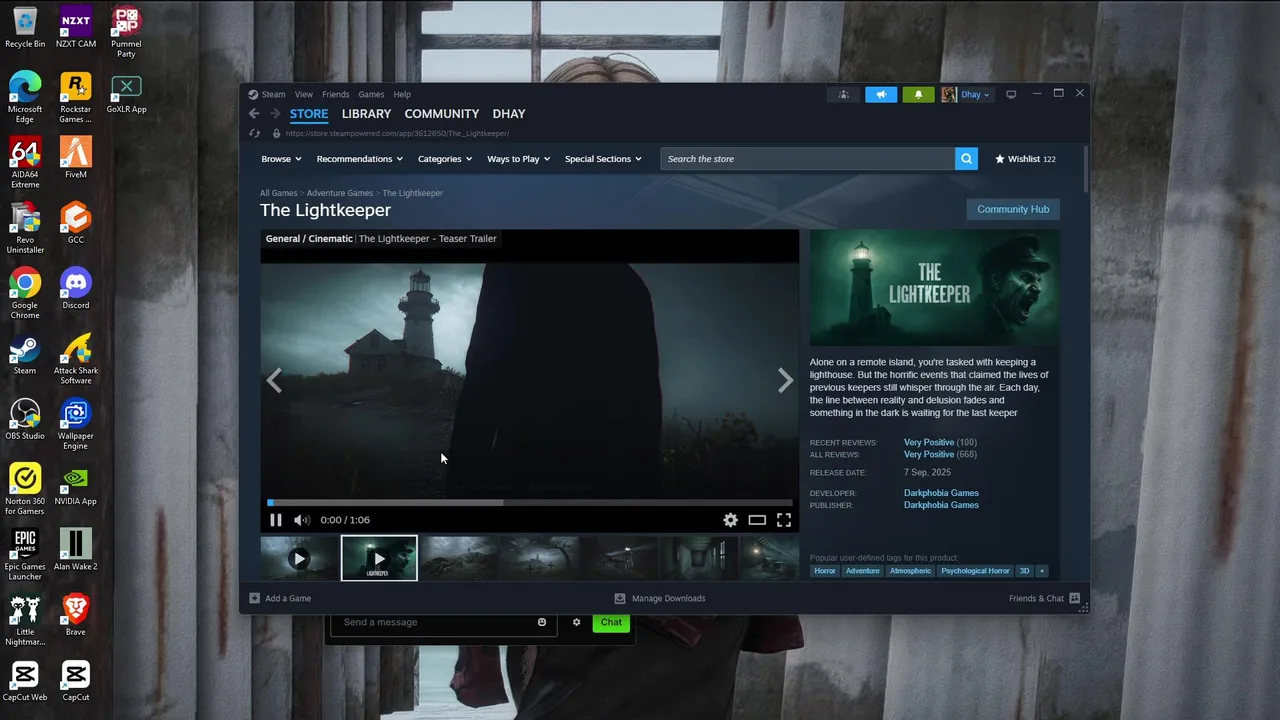Open the Special Sections dropdown

point(603,159)
